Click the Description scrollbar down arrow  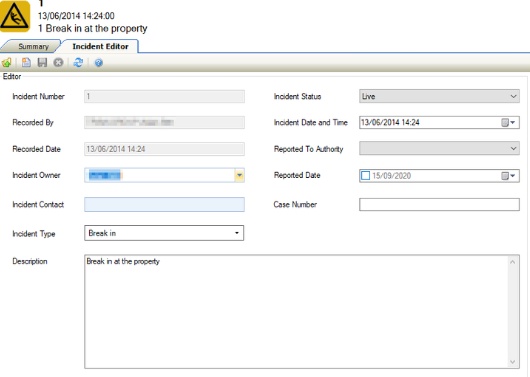tap(512, 362)
